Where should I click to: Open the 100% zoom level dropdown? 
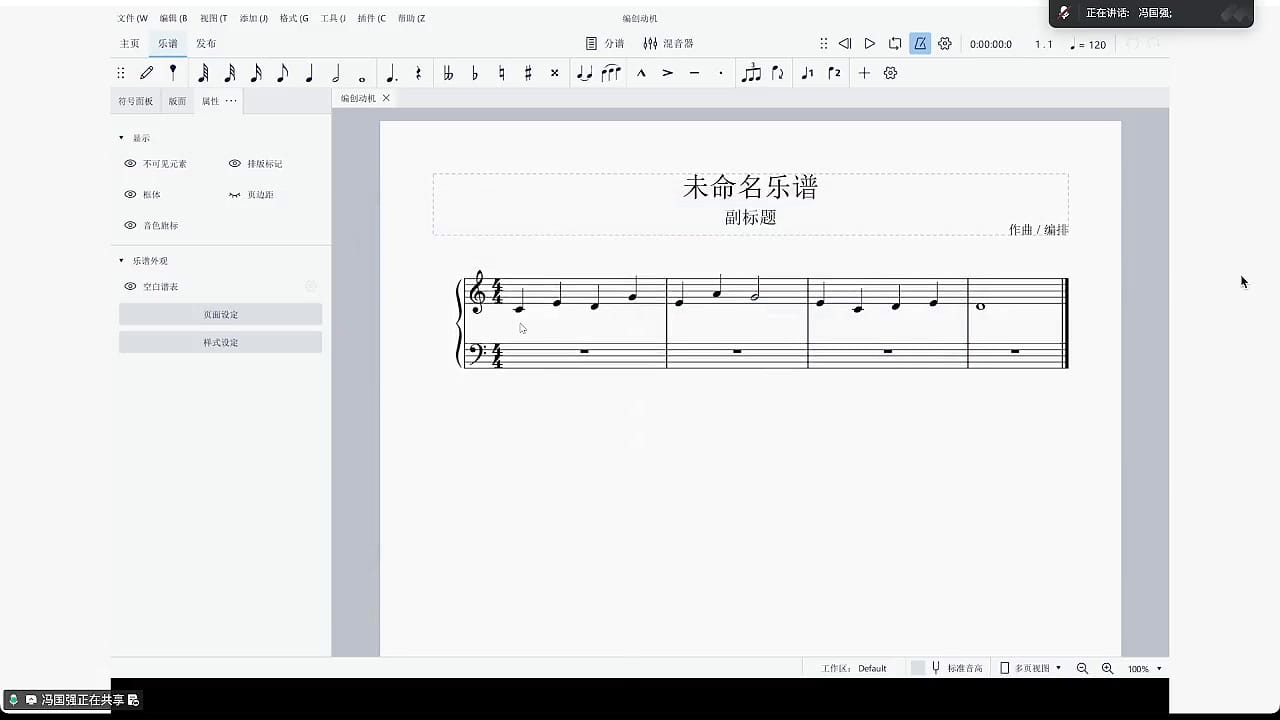click(1145, 668)
